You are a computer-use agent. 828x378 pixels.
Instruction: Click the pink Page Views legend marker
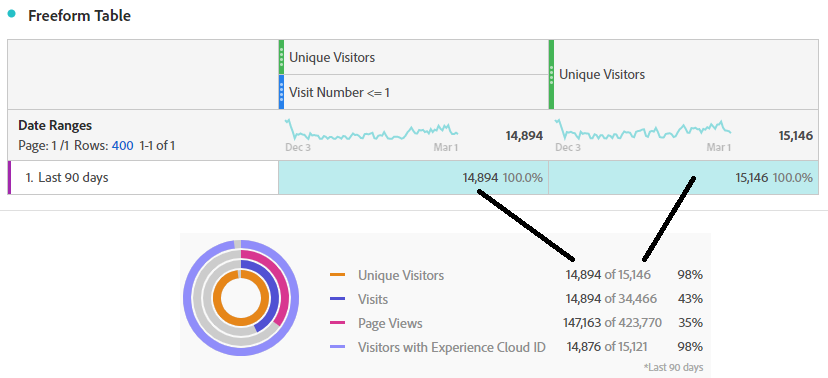(x=337, y=323)
